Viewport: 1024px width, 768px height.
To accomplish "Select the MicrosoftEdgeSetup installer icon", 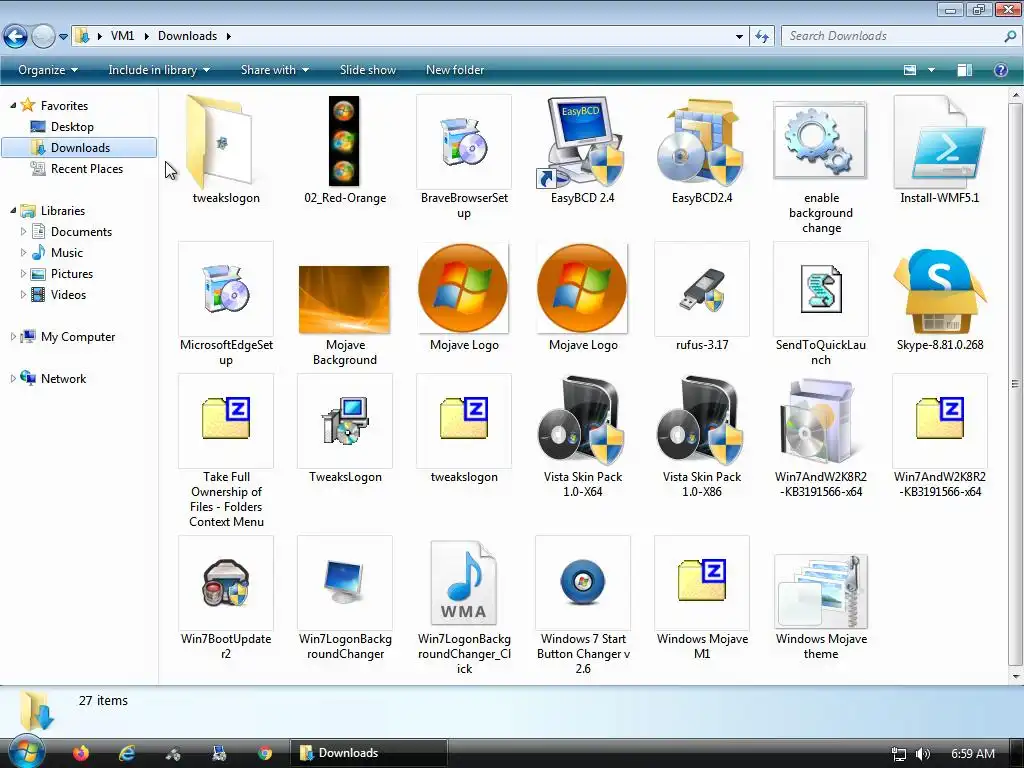I will point(226,289).
